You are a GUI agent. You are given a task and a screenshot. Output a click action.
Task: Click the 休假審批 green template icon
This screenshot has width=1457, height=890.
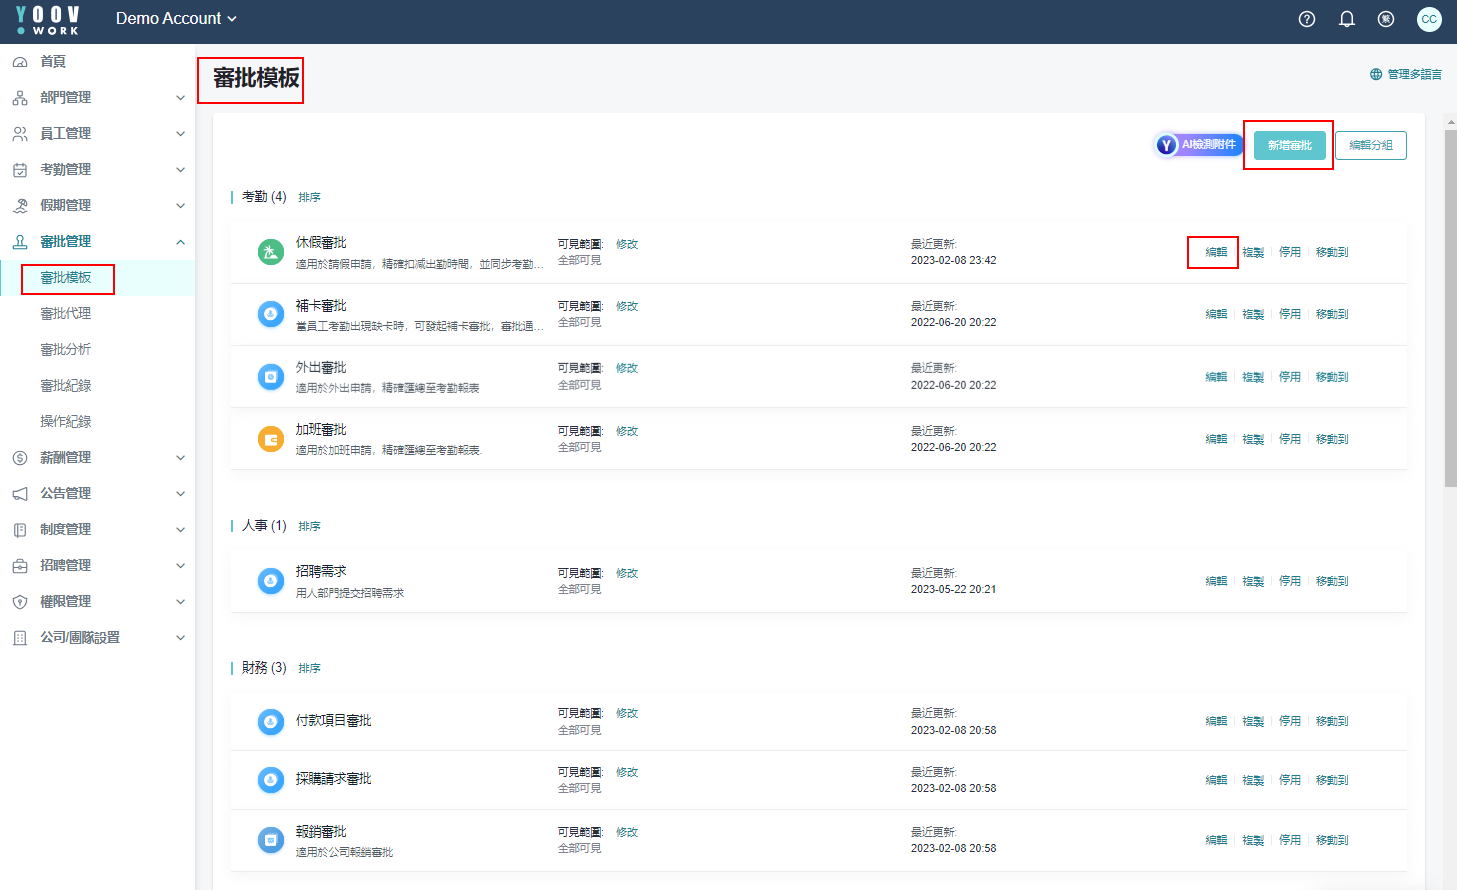pos(271,252)
